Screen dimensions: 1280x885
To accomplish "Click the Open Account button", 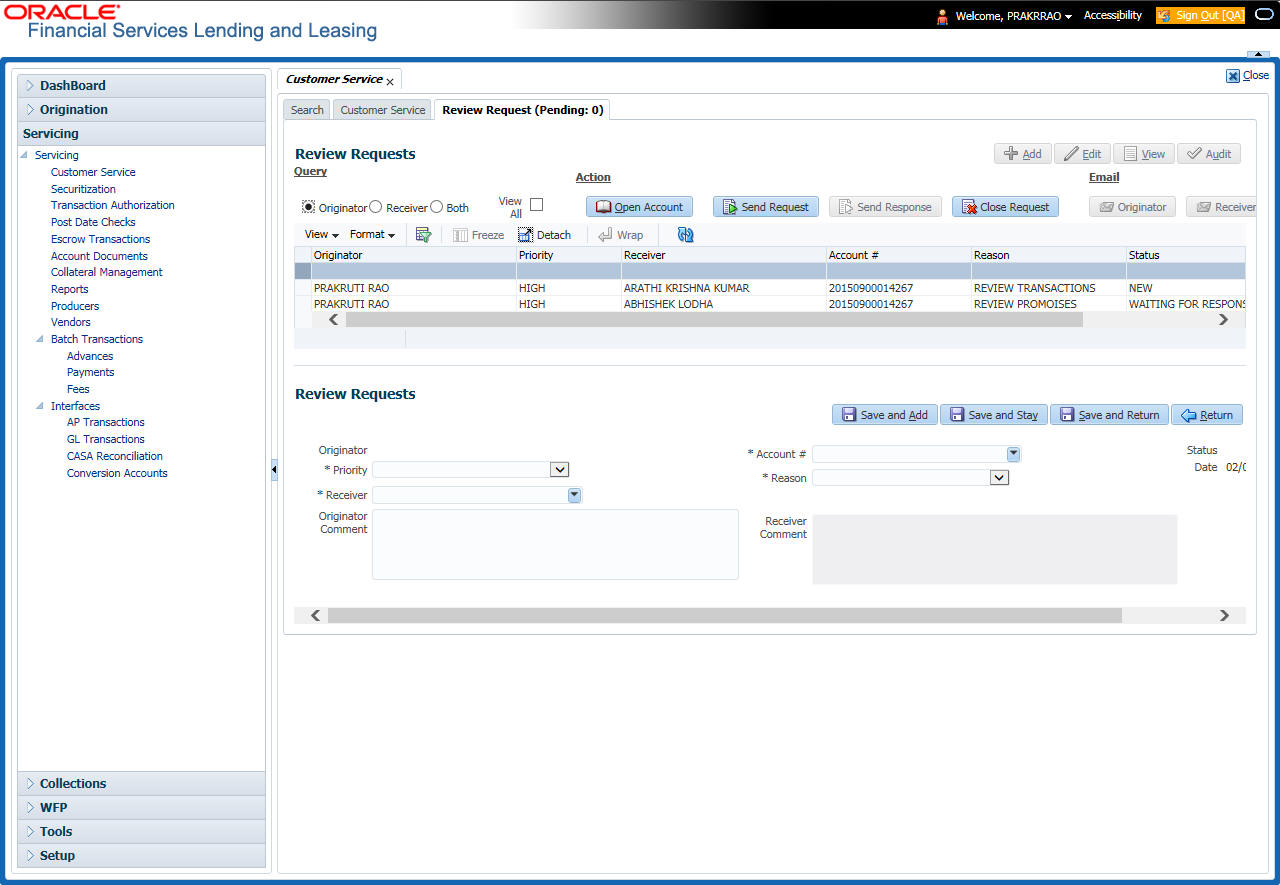I will pos(639,207).
